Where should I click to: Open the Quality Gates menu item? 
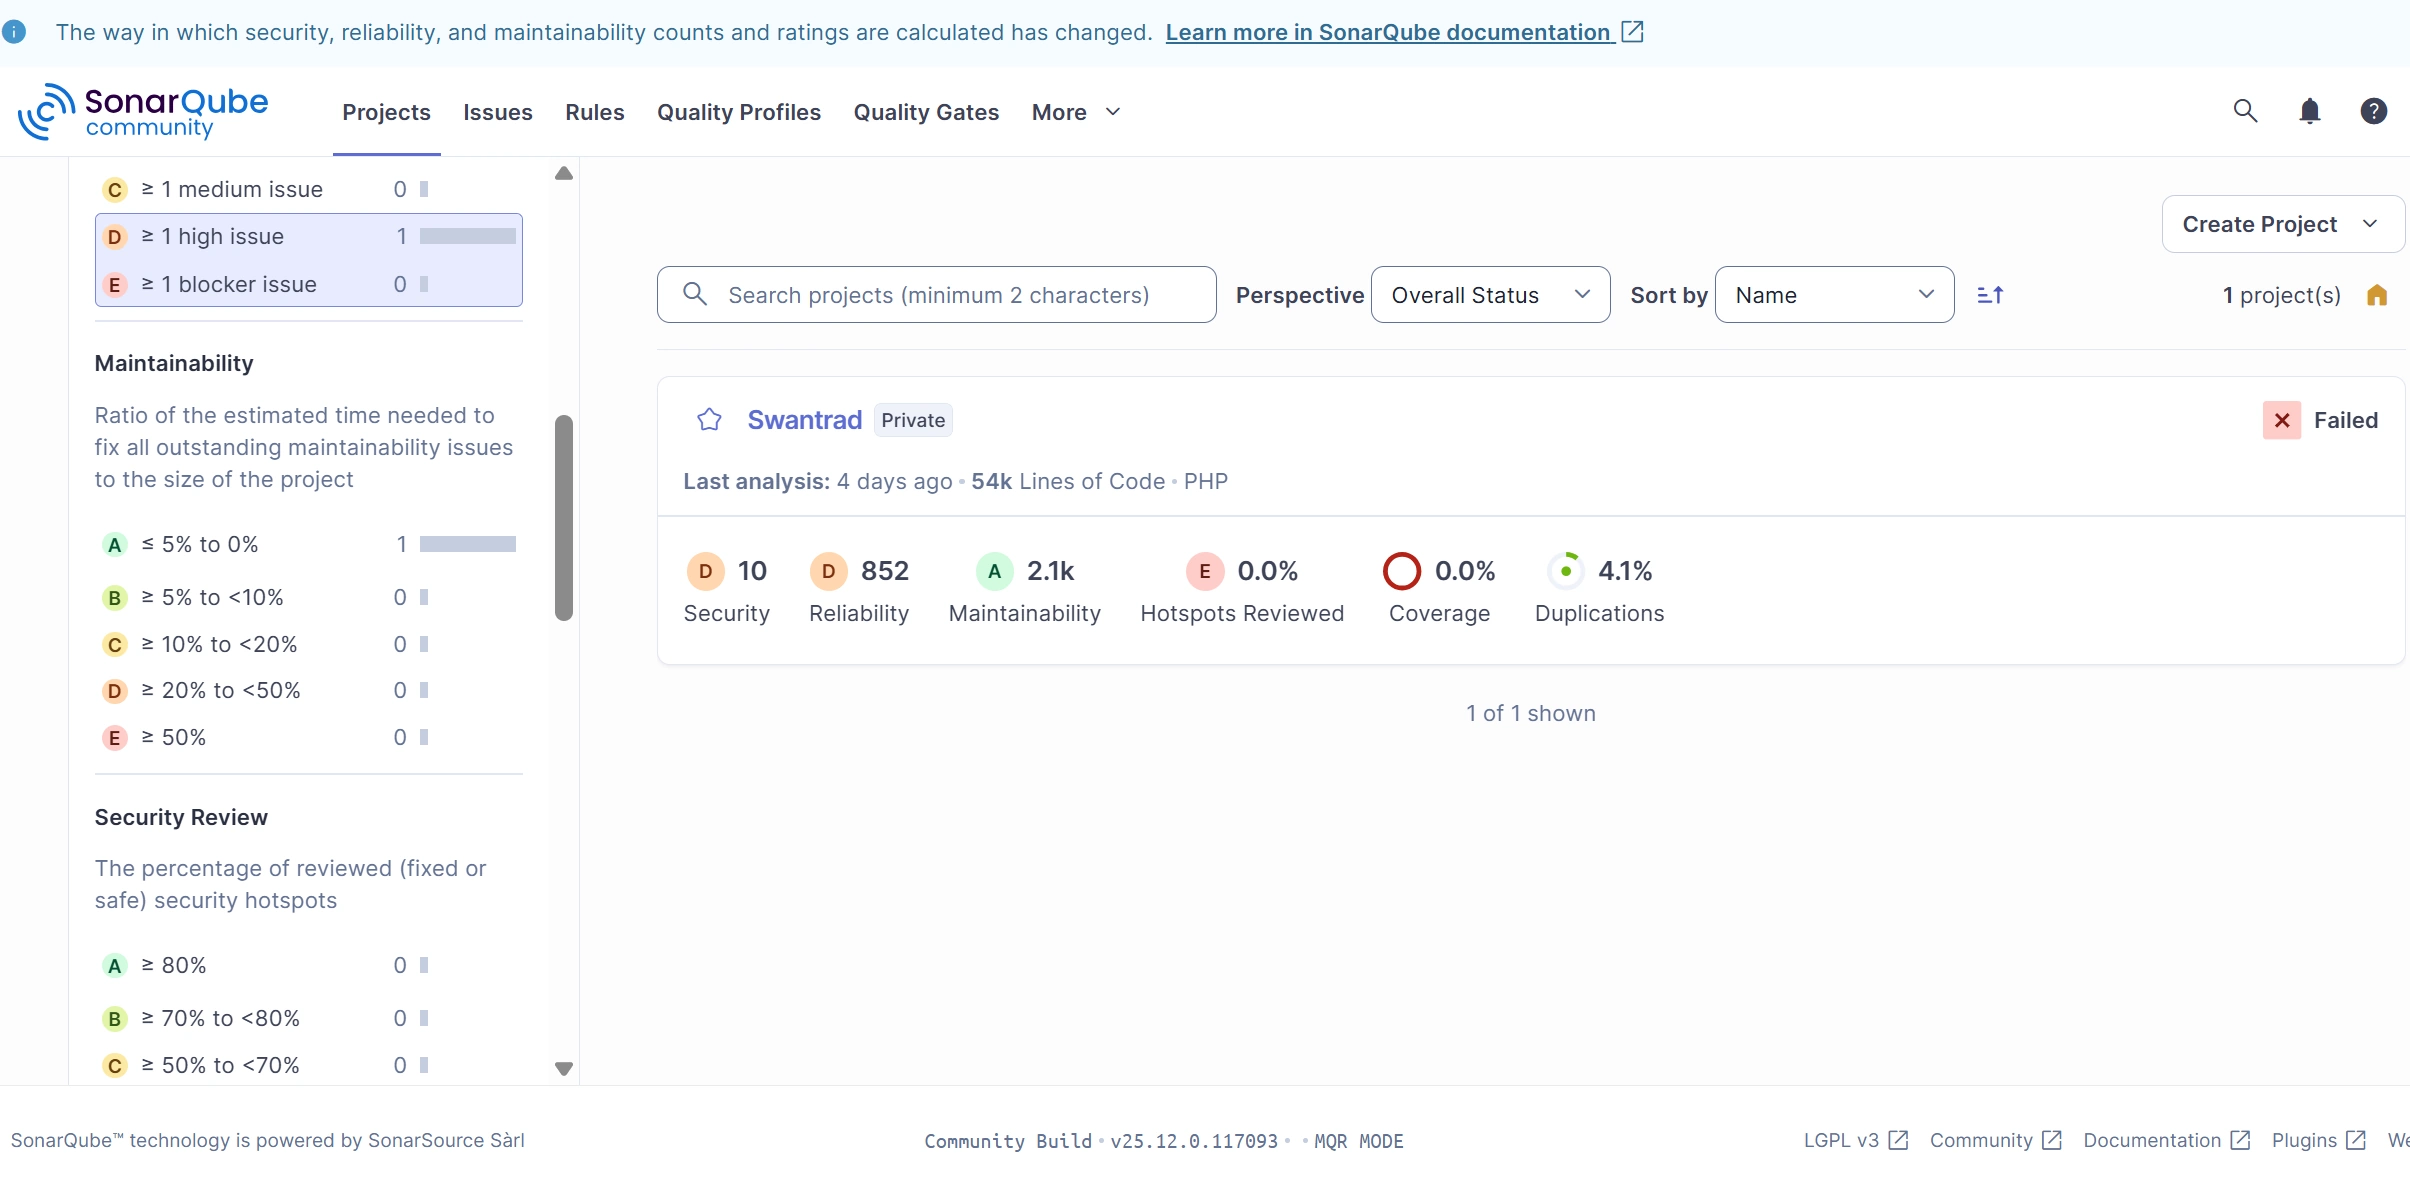tap(925, 112)
